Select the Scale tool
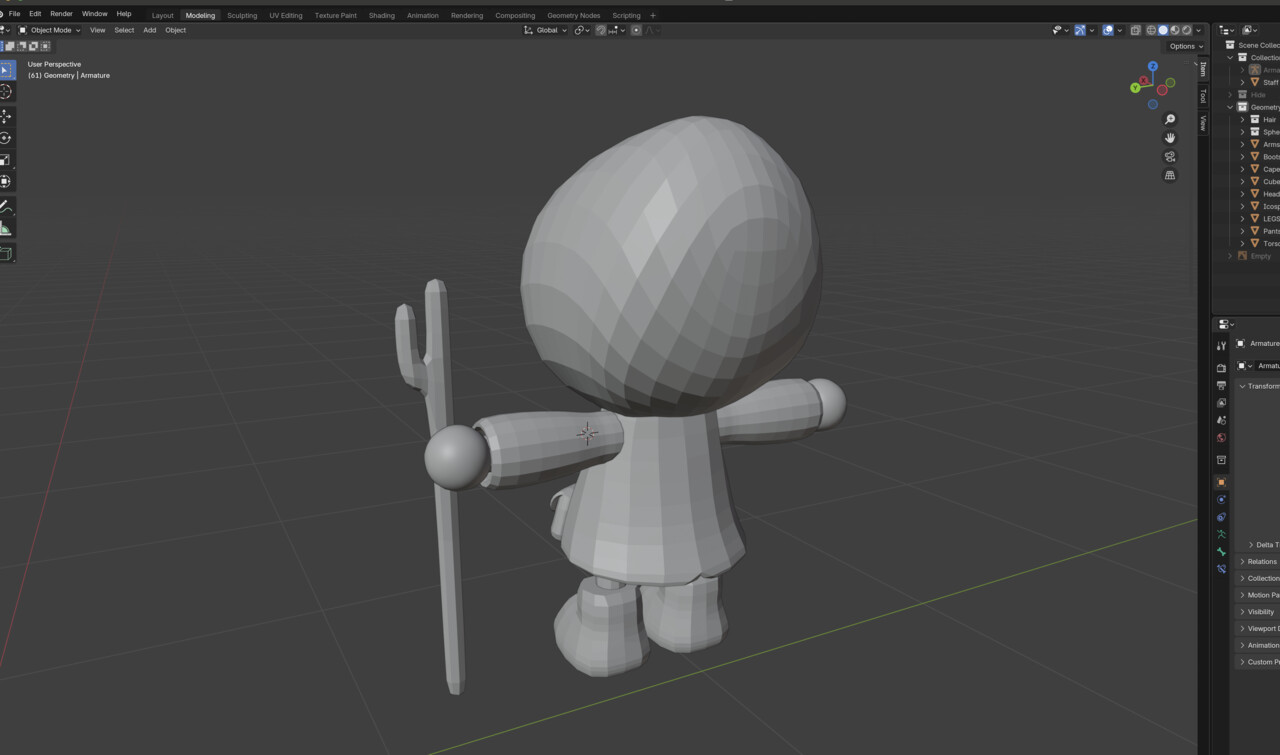 [x=6, y=160]
